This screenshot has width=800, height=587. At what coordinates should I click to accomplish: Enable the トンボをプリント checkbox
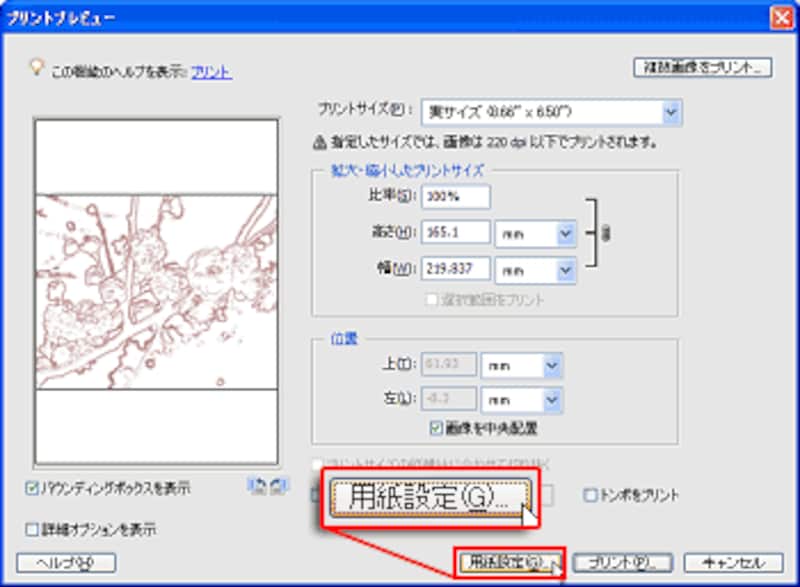tap(591, 495)
